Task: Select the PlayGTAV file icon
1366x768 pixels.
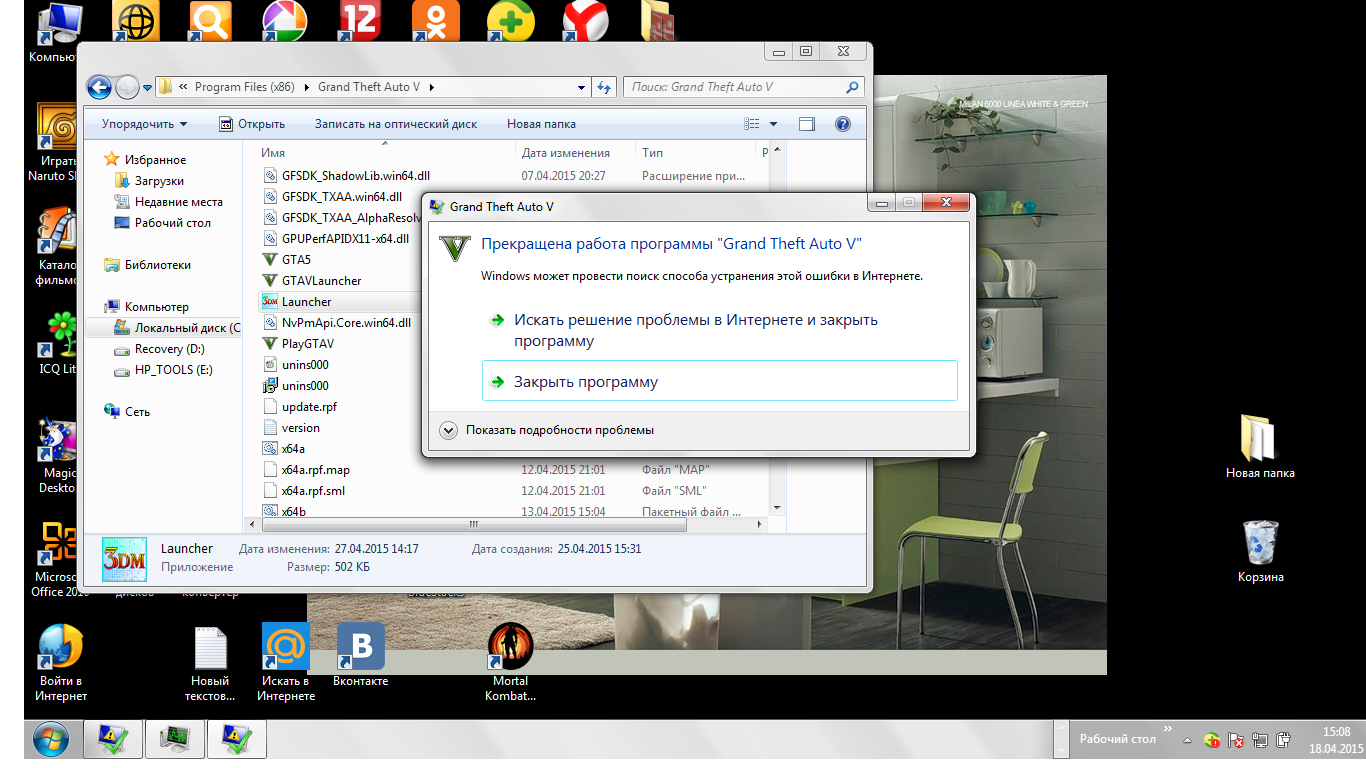Action: (x=269, y=344)
